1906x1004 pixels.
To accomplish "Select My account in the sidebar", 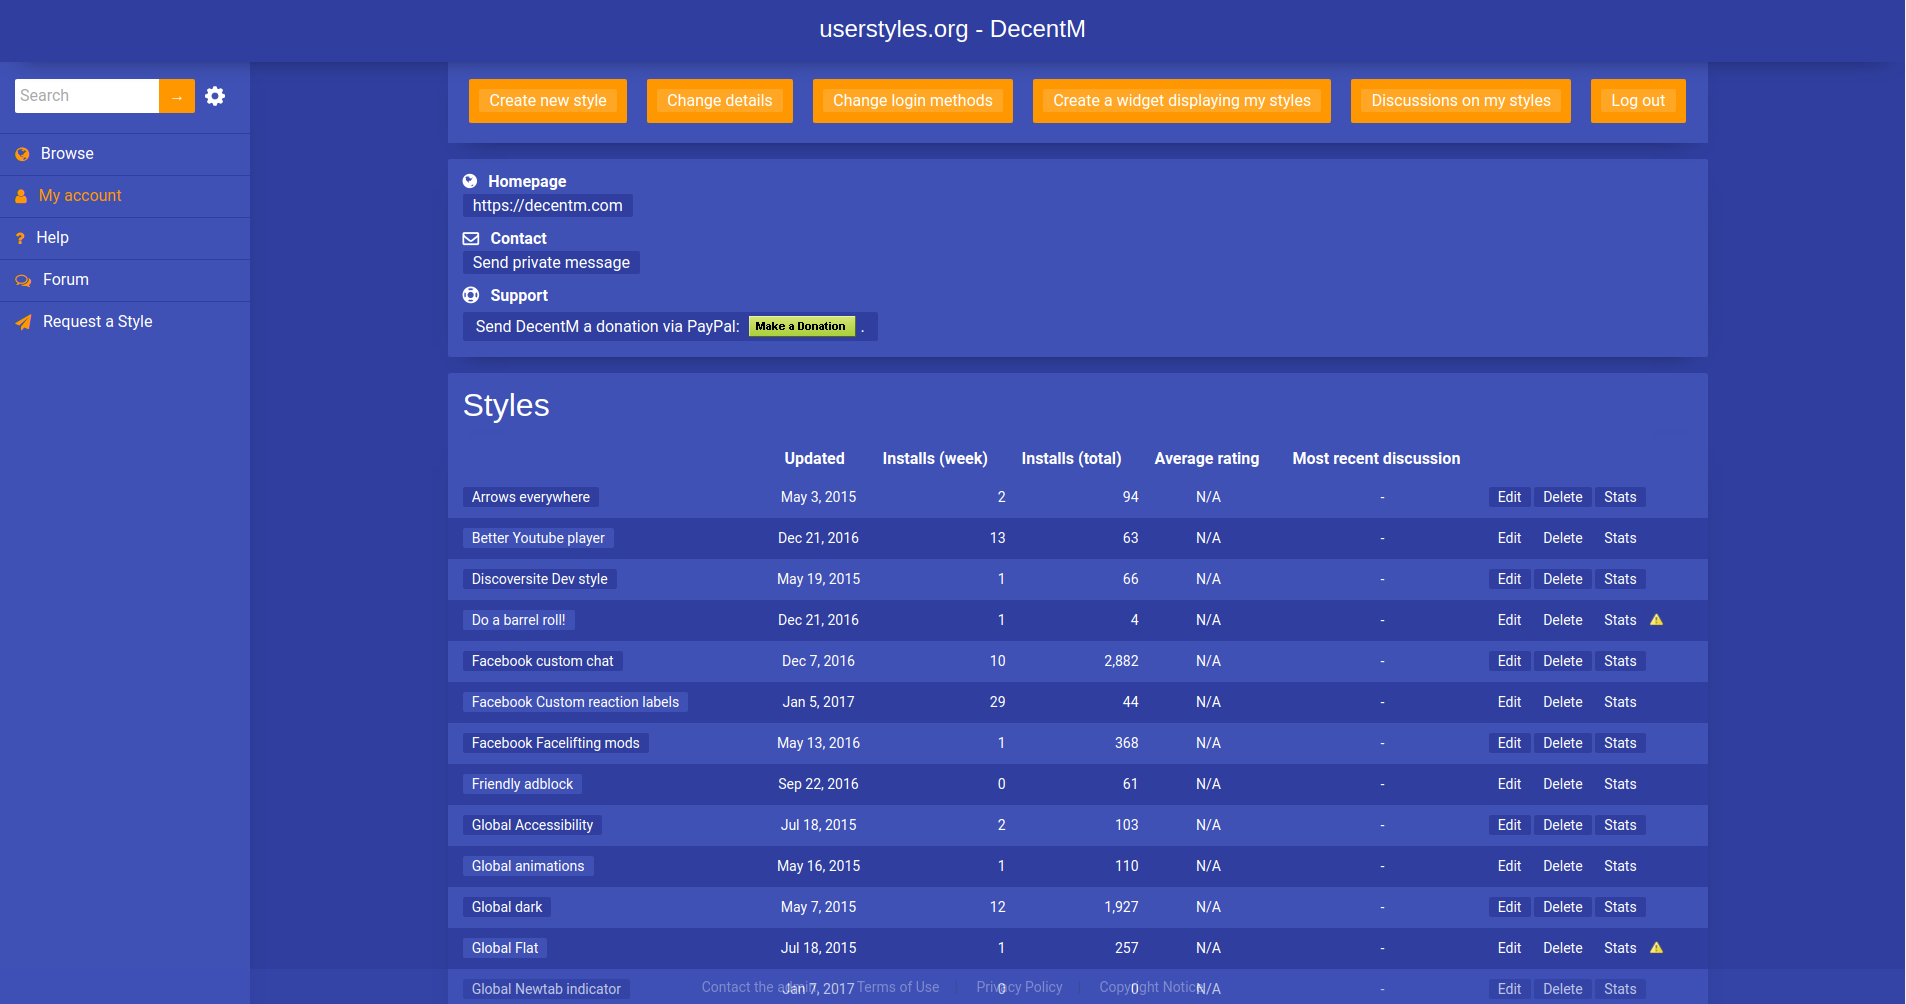I will pos(80,195).
